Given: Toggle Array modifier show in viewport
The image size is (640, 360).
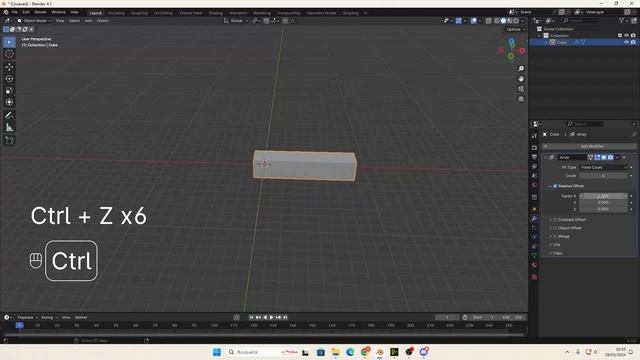Looking at the screenshot, I should [x=604, y=158].
